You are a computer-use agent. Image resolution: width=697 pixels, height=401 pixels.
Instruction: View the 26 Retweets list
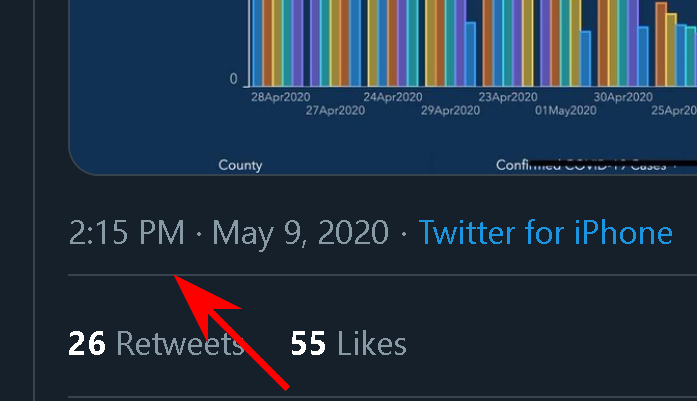tap(156, 344)
